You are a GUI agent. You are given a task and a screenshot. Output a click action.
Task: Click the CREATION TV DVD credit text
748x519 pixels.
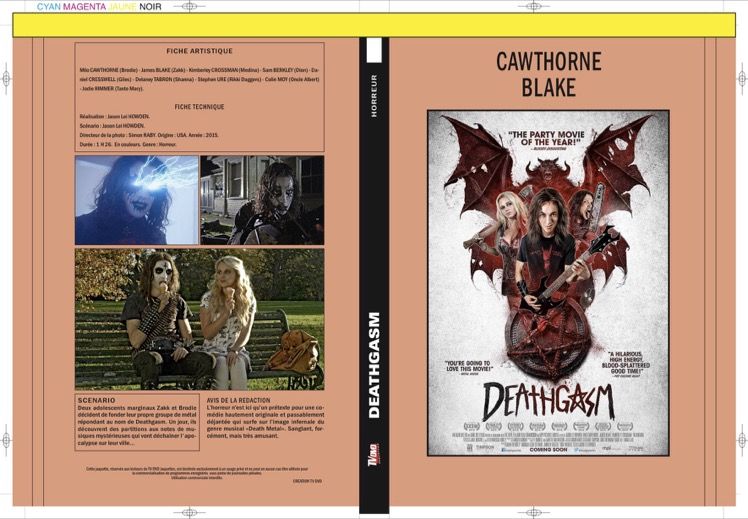pos(307,481)
